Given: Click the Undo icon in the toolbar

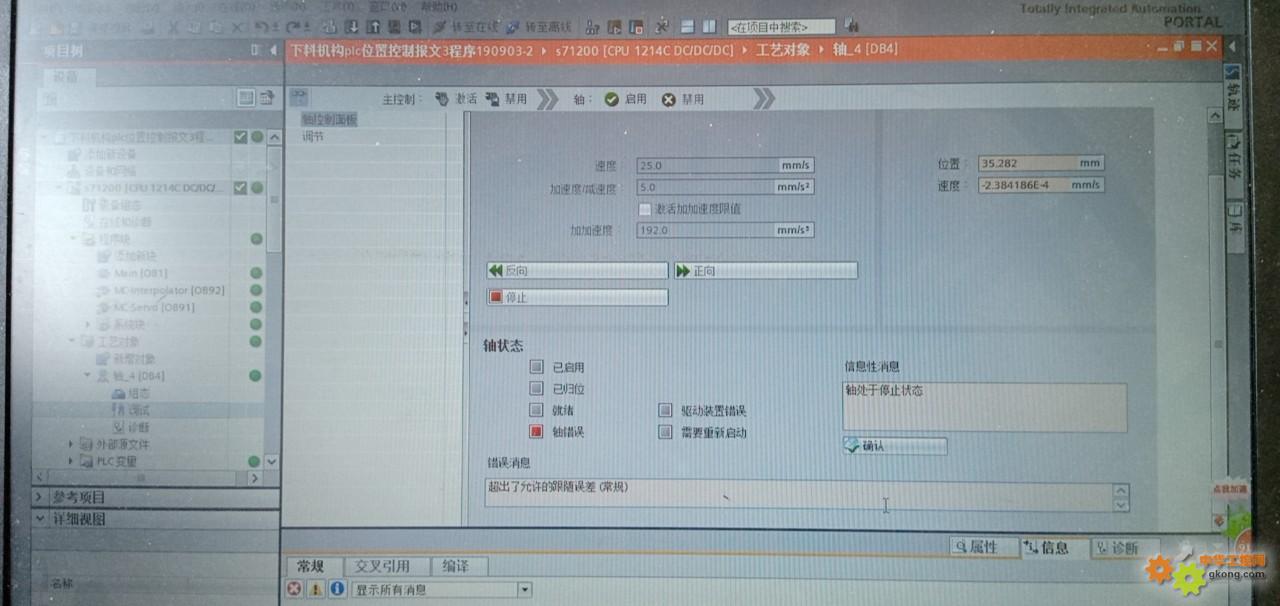Looking at the screenshot, I should point(263,27).
